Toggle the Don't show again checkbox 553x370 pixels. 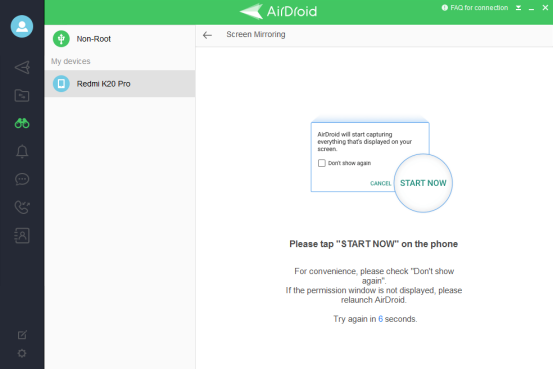click(322, 163)
